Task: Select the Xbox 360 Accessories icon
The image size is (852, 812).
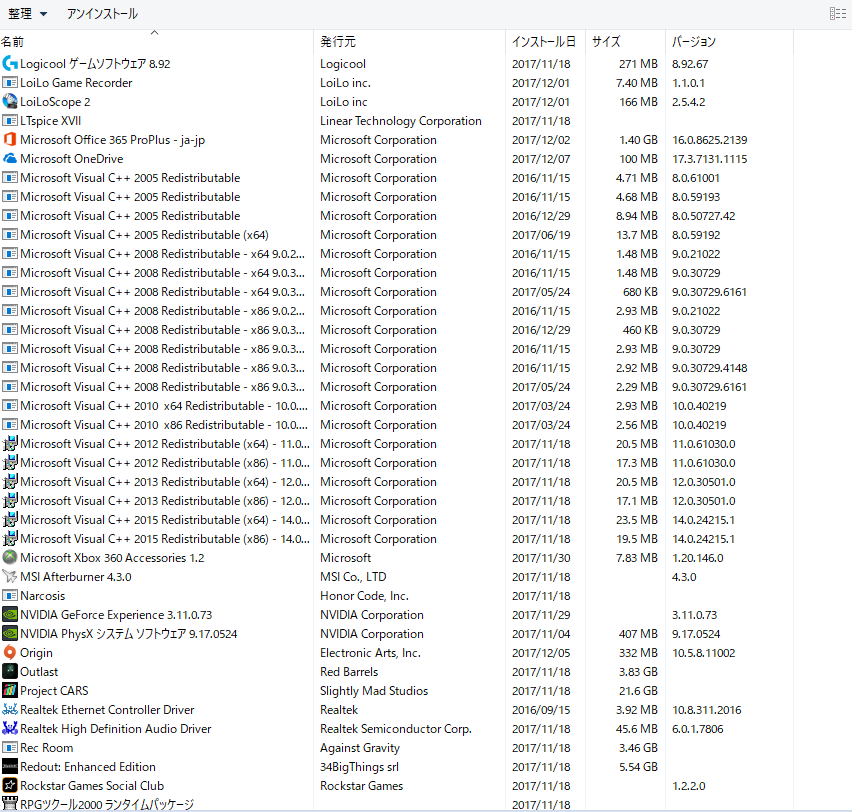Action: (x=10, y=558)
